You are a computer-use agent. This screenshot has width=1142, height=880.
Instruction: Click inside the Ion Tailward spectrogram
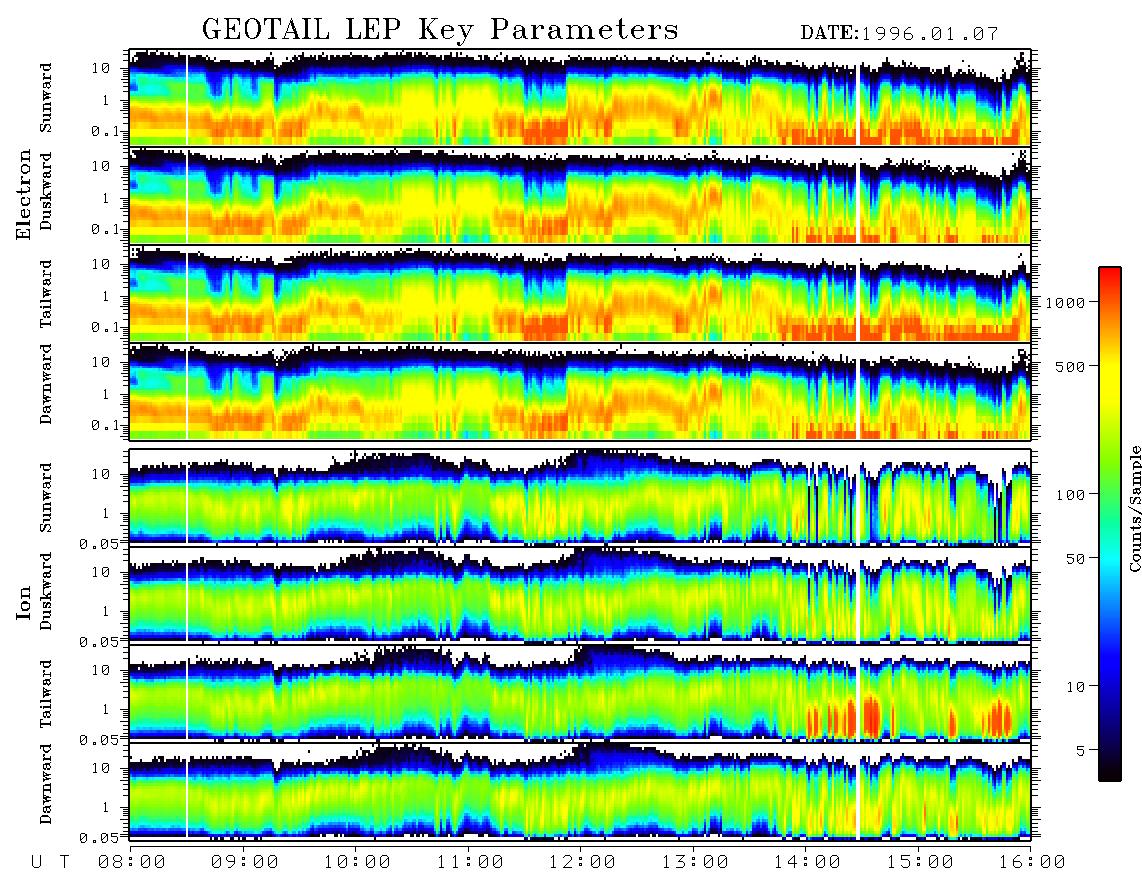[x=580, y=692]
